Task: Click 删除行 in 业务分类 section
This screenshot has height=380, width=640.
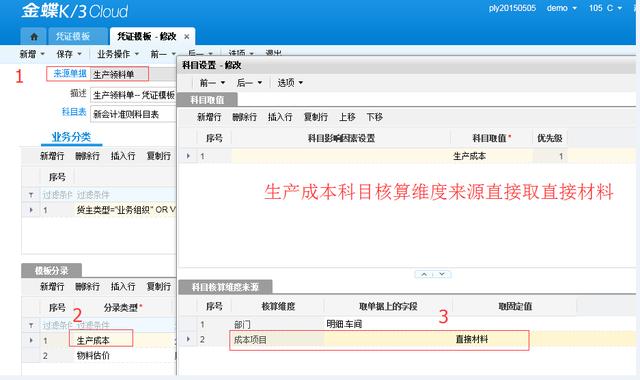Action: (87, 156)
